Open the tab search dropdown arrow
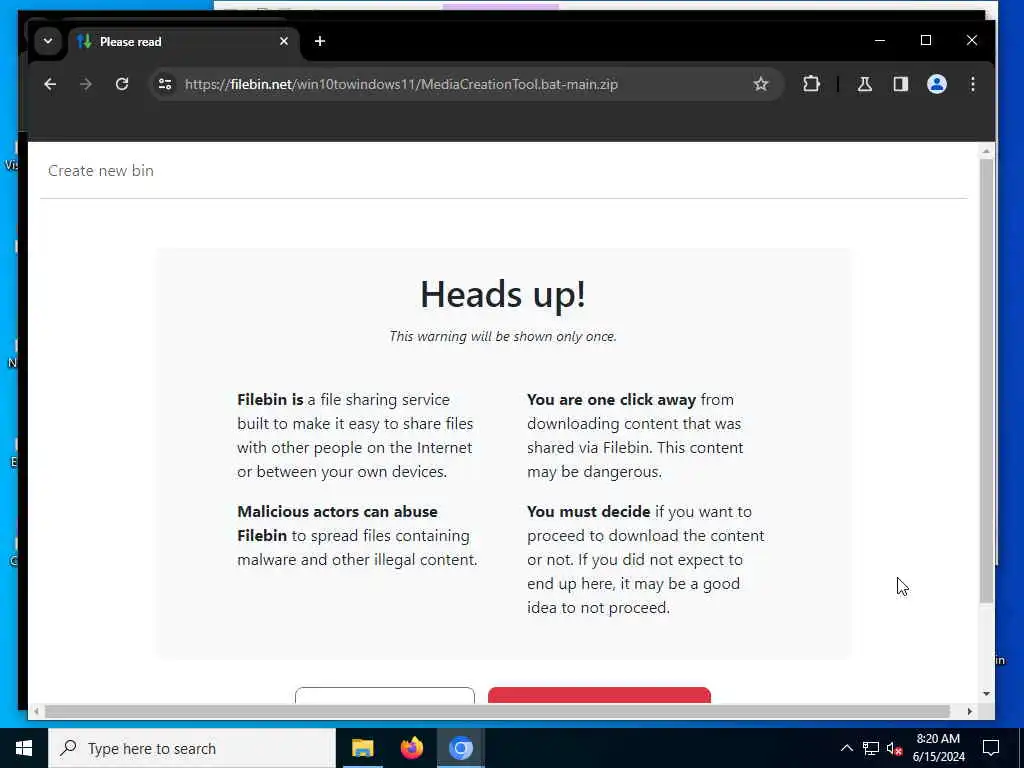1024x768 pixels. pyautogui.click(x=48, y=41)
